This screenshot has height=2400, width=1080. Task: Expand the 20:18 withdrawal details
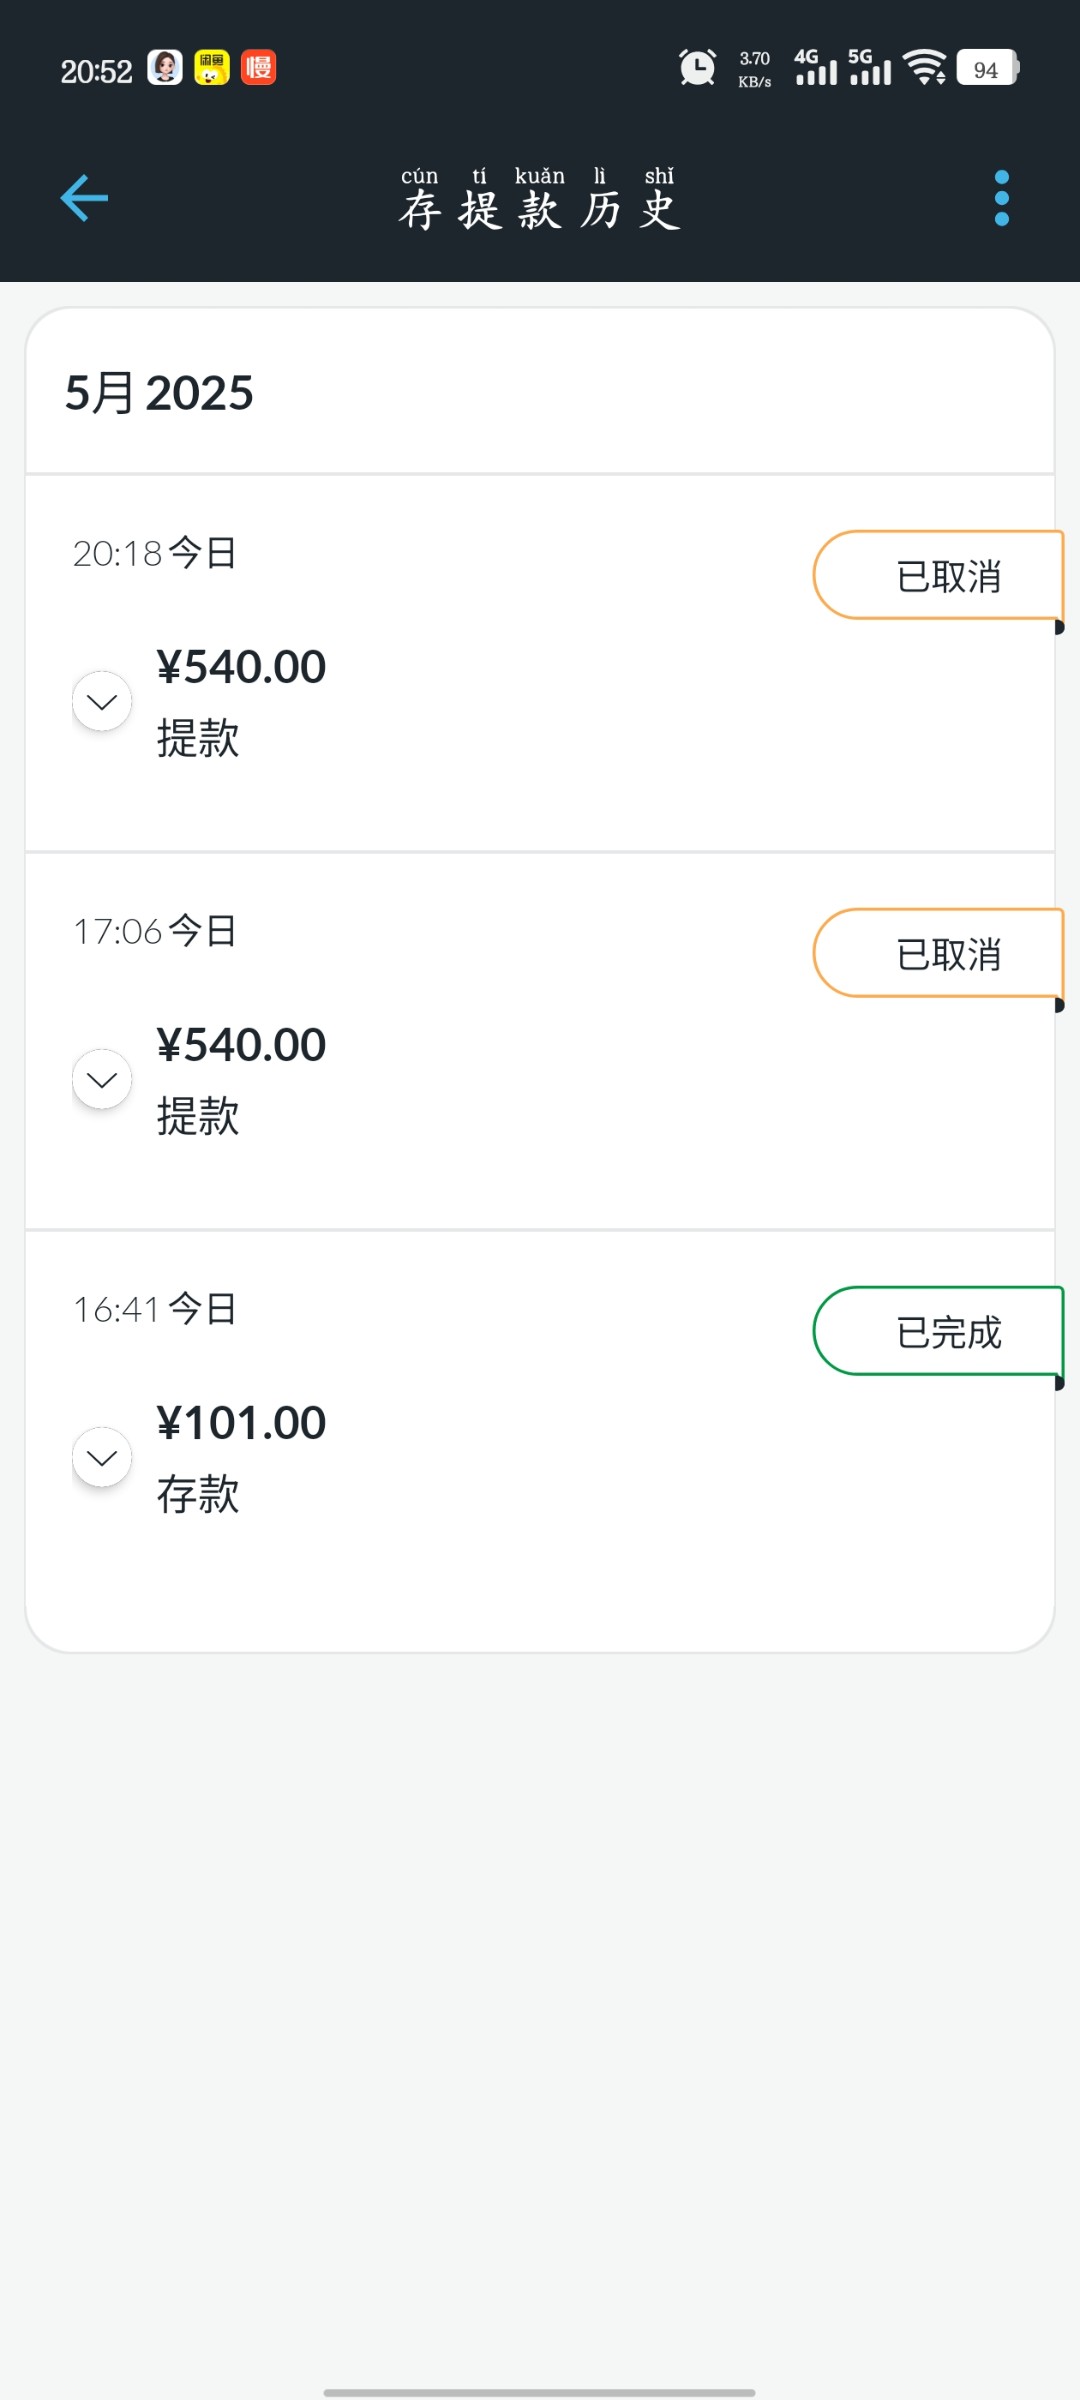[102, 702]
